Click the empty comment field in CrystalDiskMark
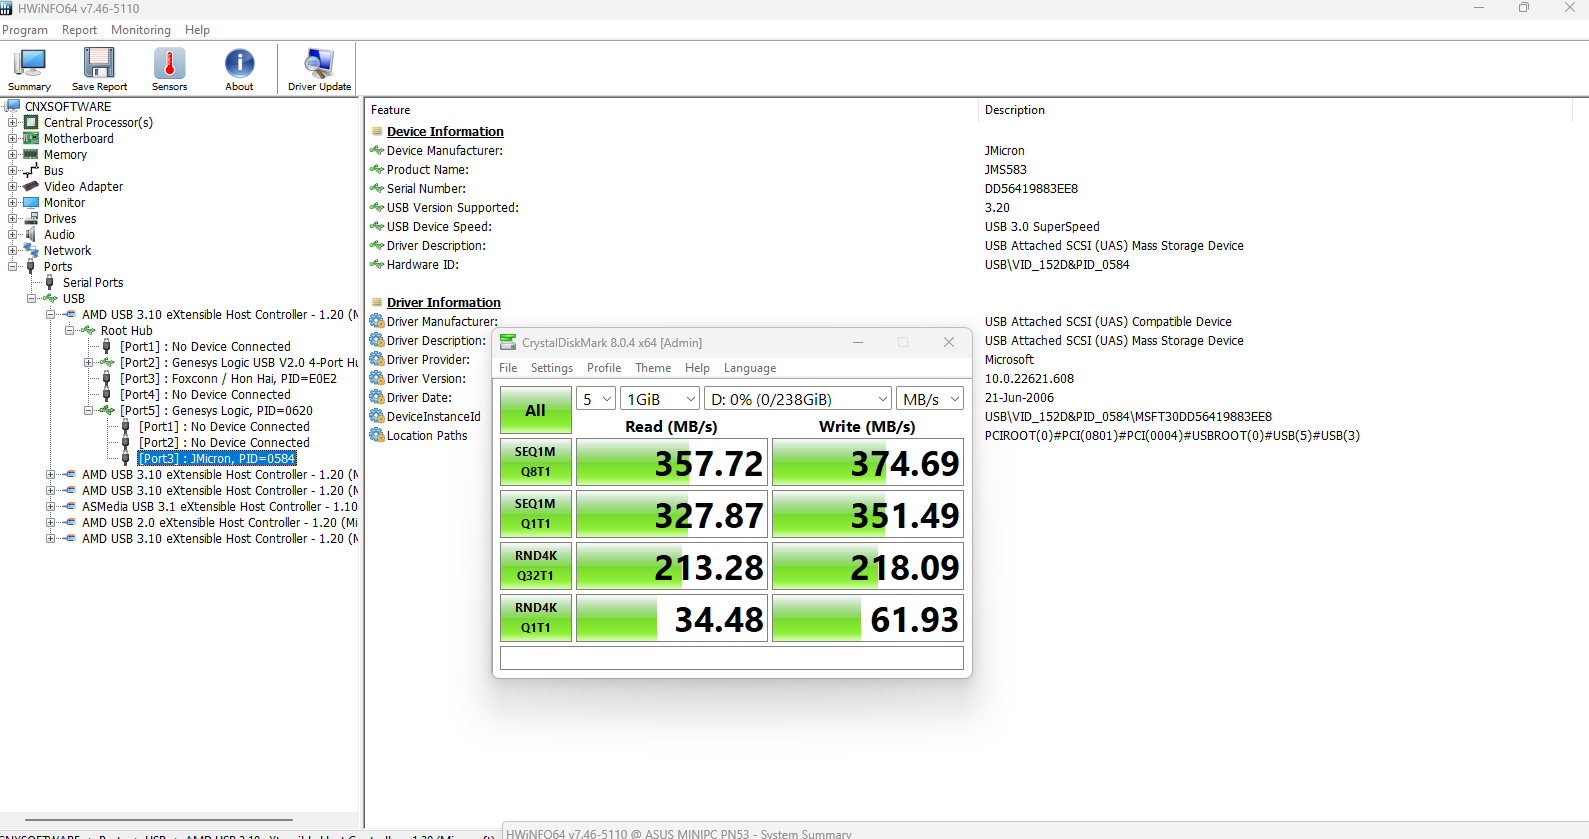Image resolution: width=1589 pixels, height=839 pixels. point(732,658)
